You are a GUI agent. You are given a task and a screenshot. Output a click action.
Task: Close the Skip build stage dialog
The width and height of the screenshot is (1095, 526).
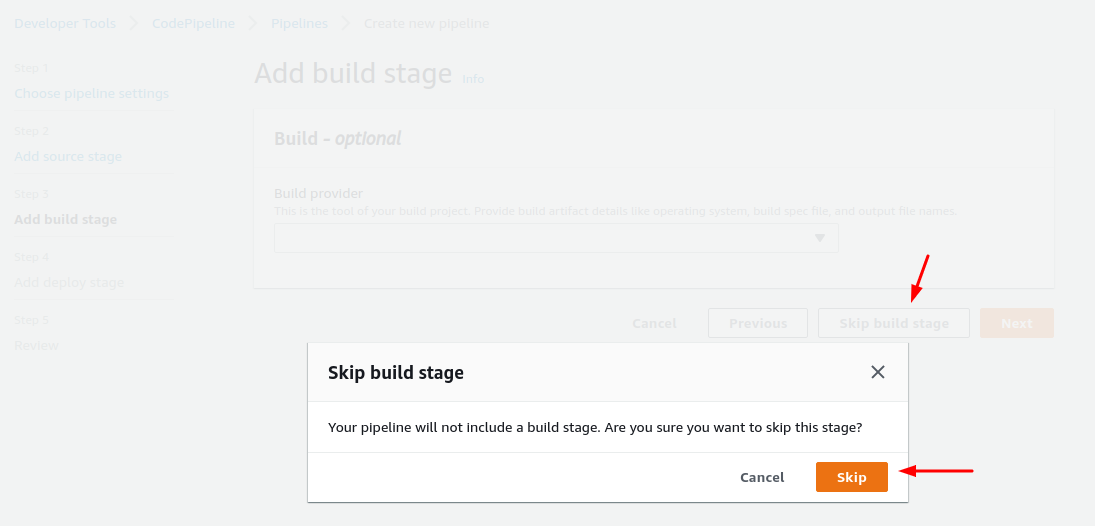tap(878, 372)
